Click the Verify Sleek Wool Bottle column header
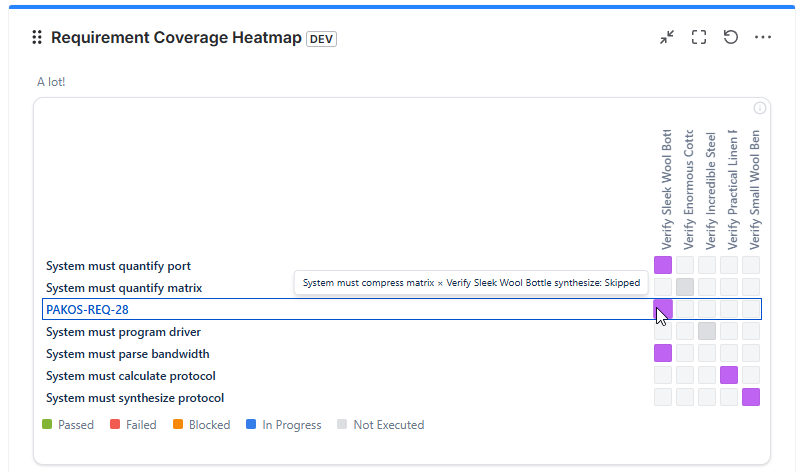 pyautogui.click(x=666, y=190)
